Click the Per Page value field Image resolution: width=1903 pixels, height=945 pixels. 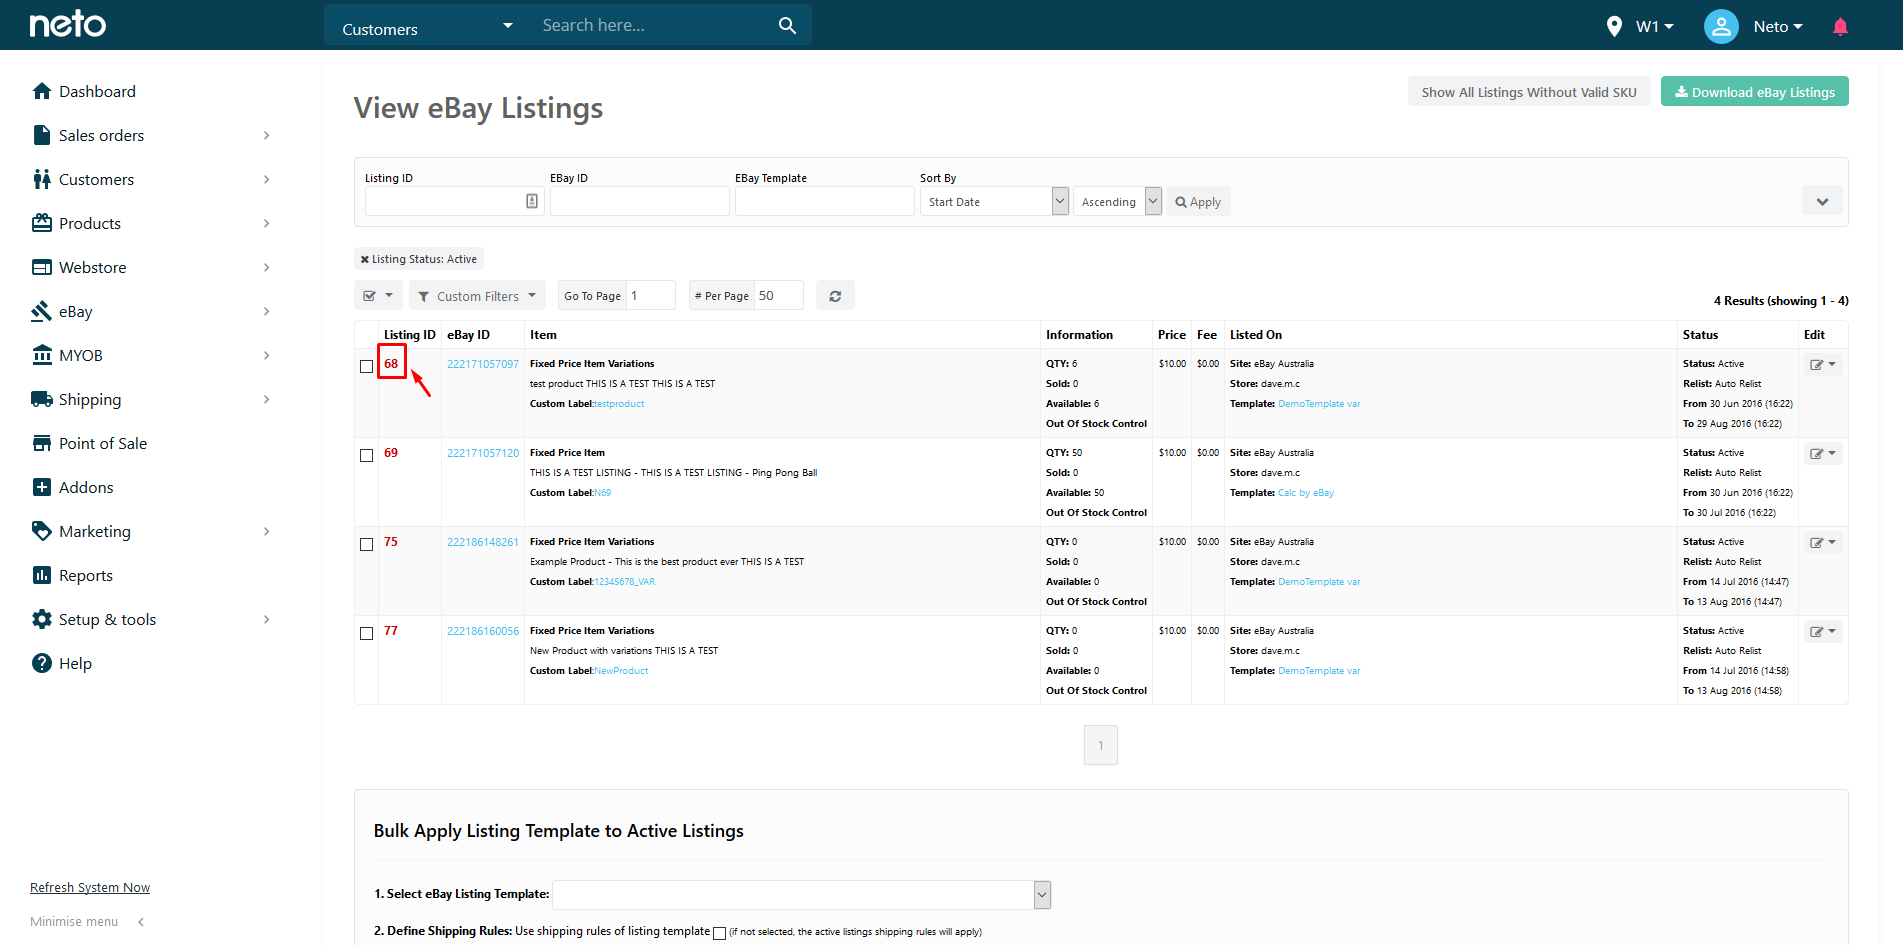[x=778, y=296]
